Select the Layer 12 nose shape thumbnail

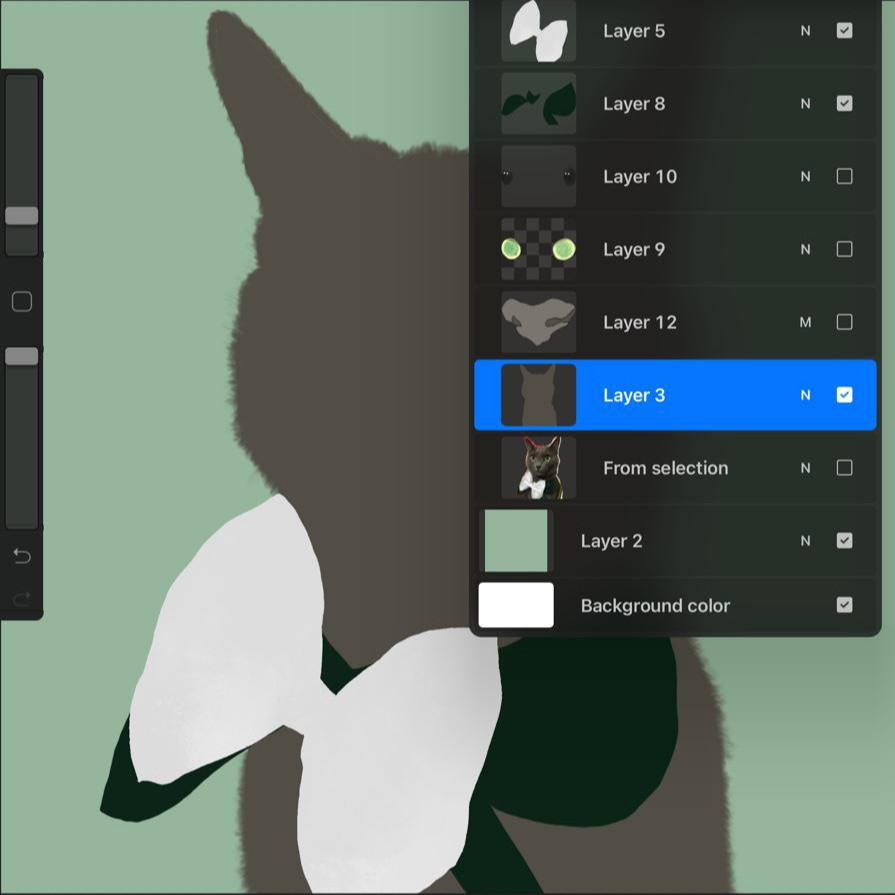(538, 322)
